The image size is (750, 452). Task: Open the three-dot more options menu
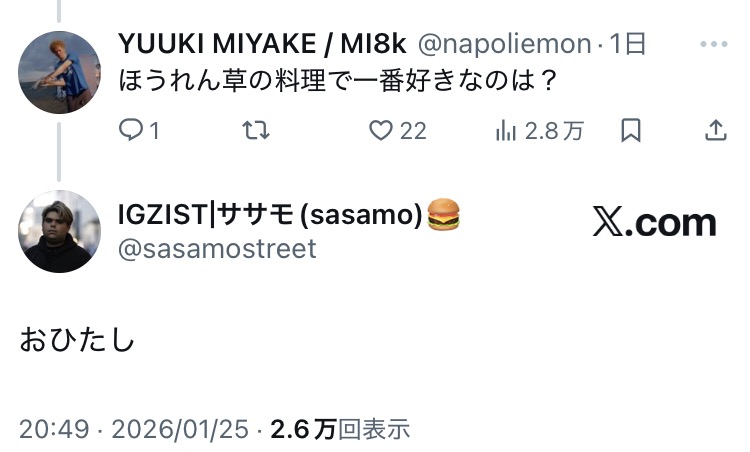point(715,45)
